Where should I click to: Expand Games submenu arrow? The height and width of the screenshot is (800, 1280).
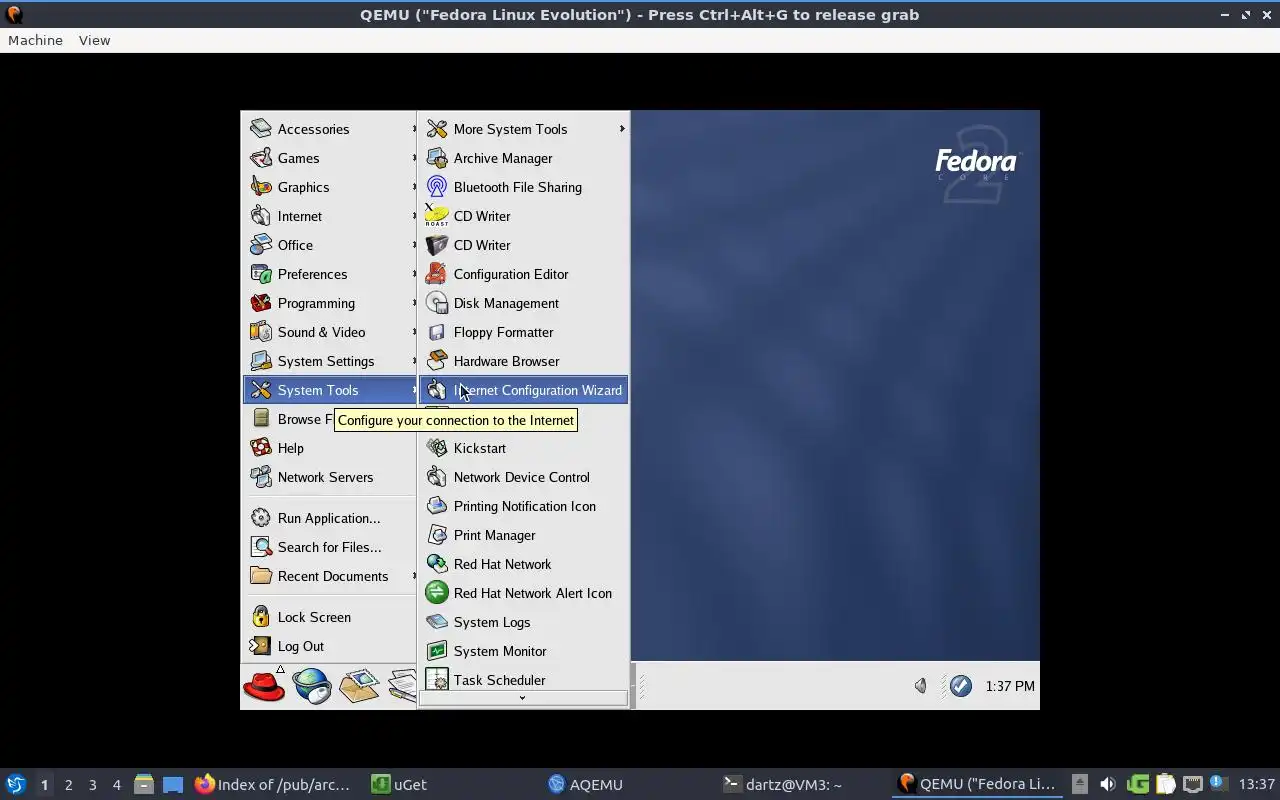[414, 158]
